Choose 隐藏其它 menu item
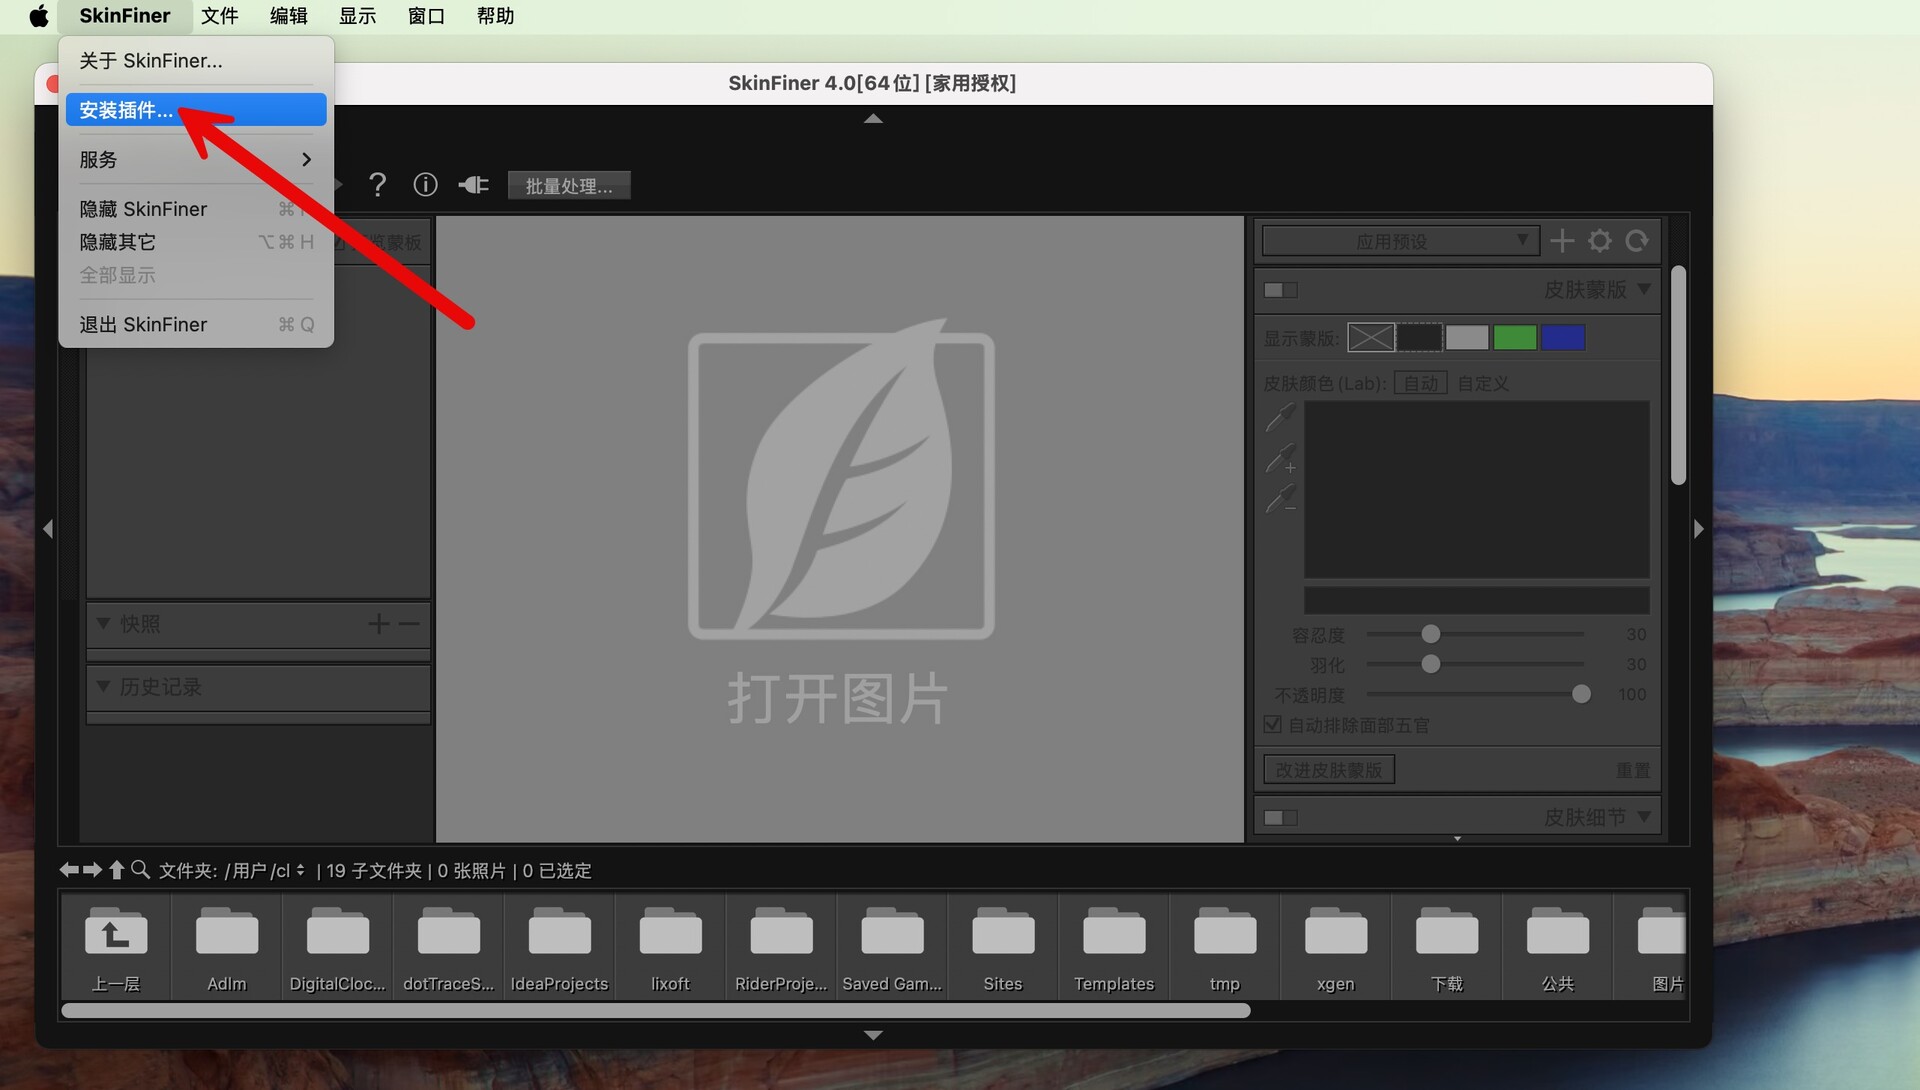 [x=196, y=242]
